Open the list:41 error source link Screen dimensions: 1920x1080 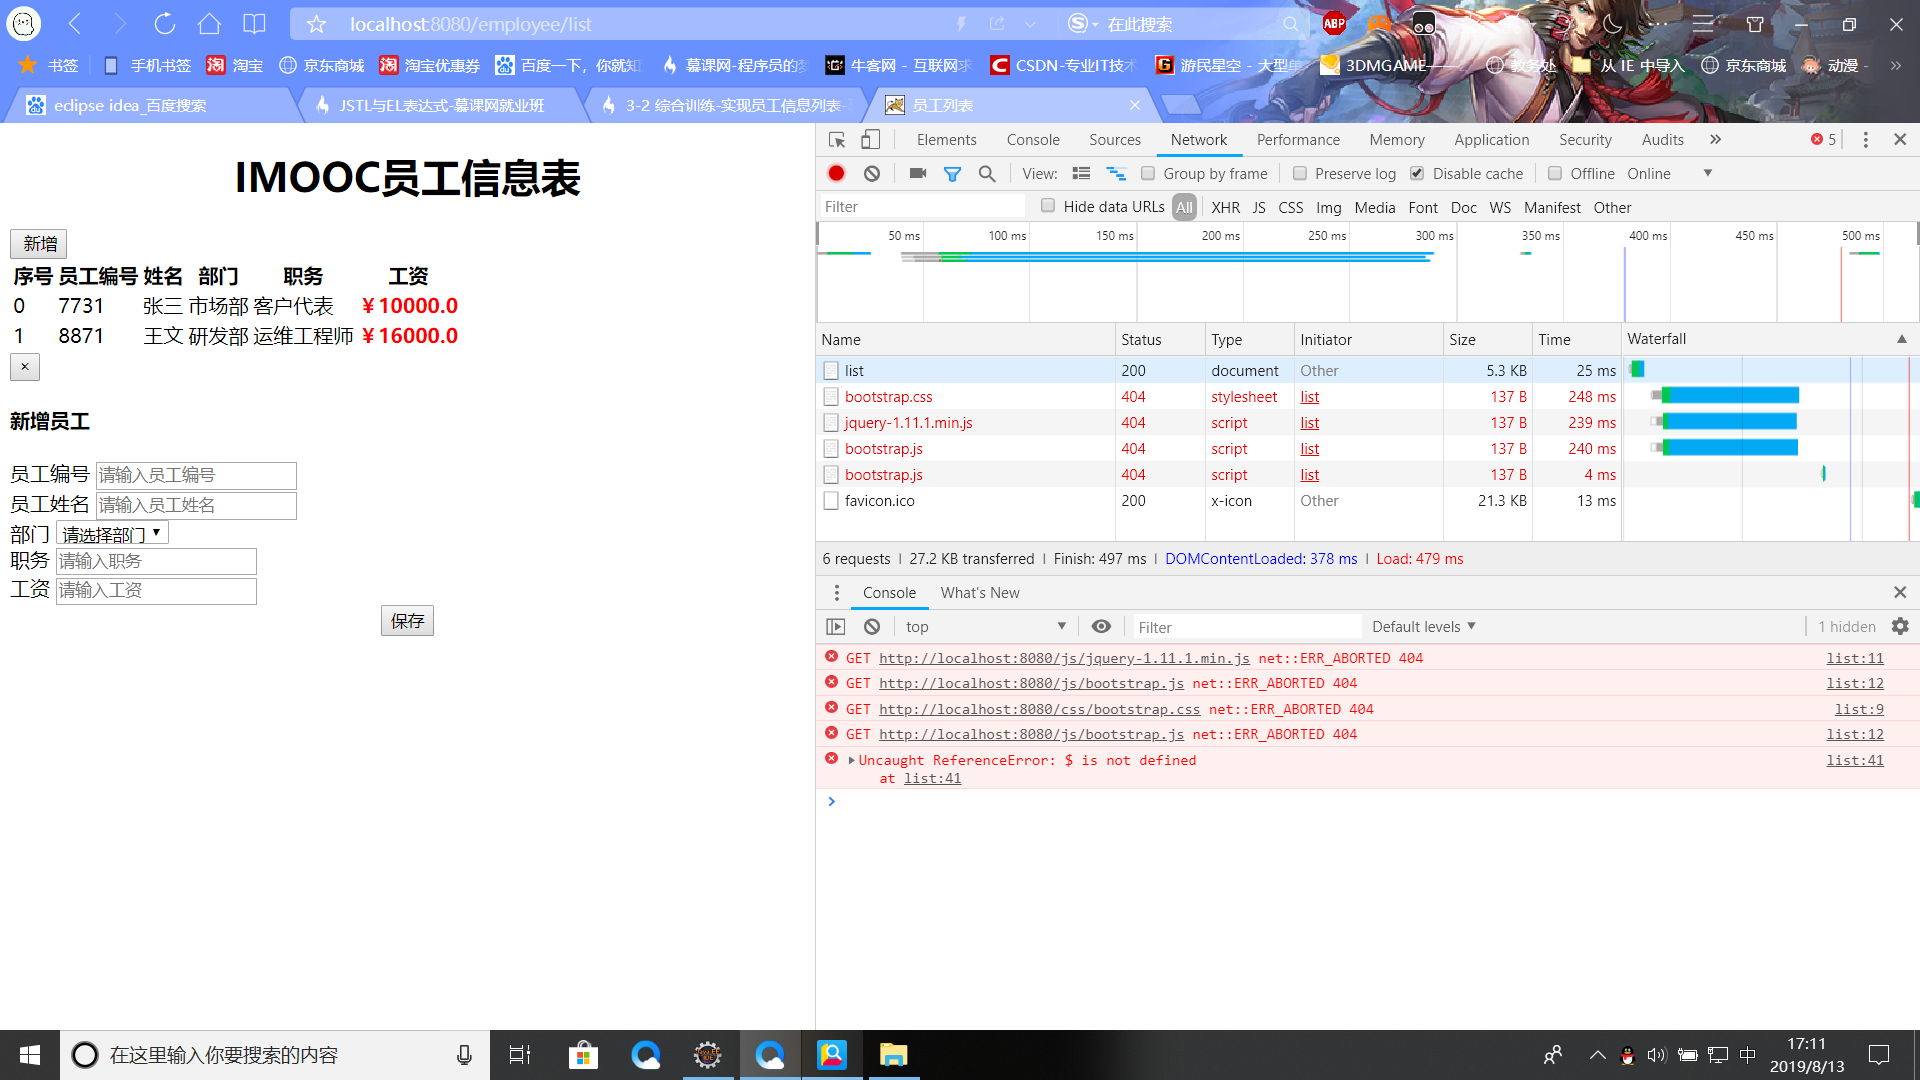pyautogui.click(x=1854, y=759)
